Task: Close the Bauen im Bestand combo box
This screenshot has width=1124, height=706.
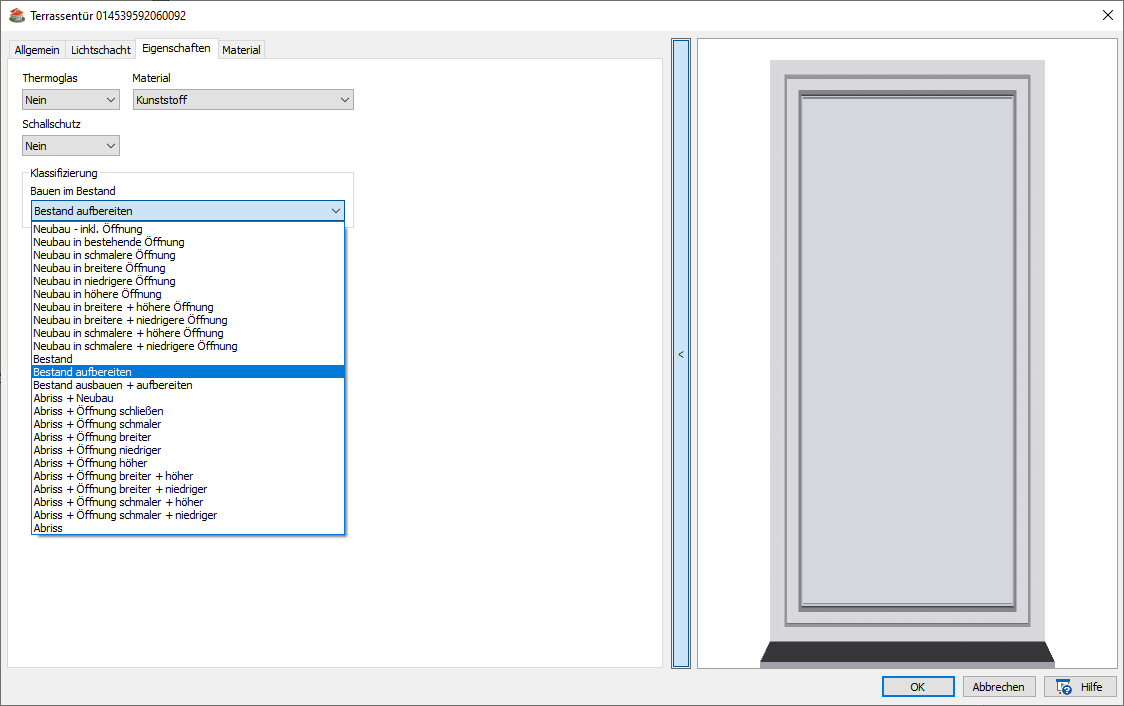Action: click(x=335, y=211)
